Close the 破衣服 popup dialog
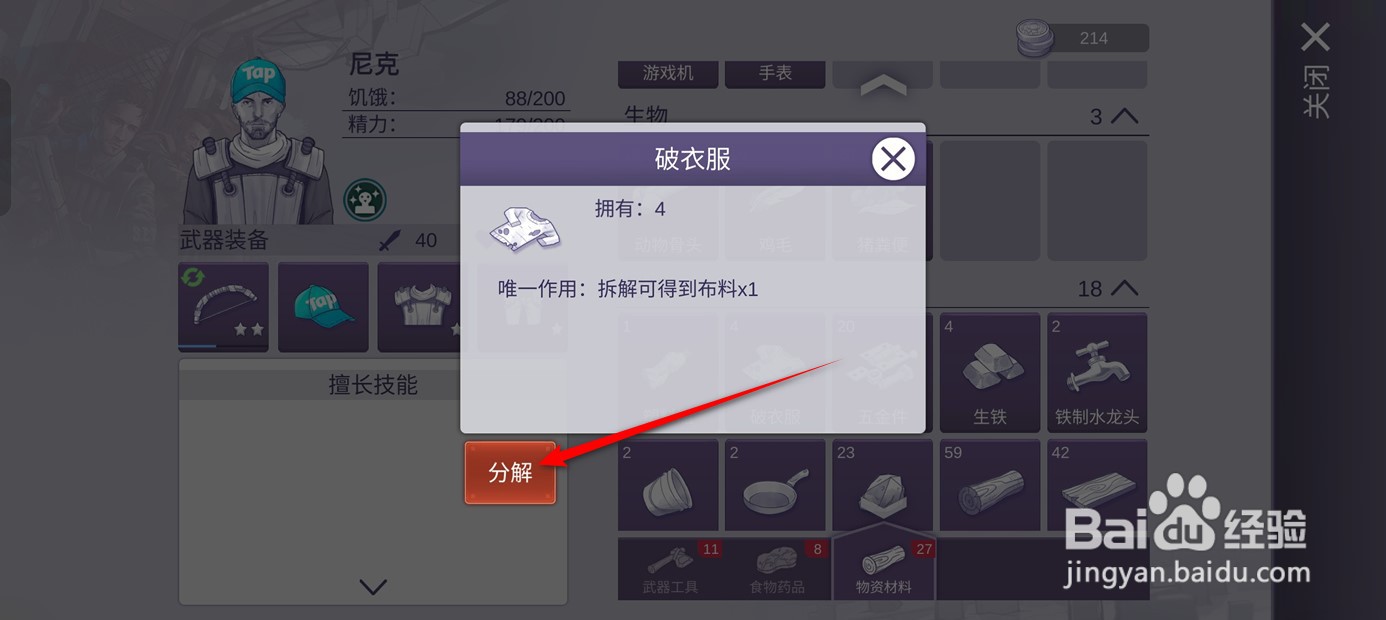Screen dimensions: 1386x620 pos(893,158)
